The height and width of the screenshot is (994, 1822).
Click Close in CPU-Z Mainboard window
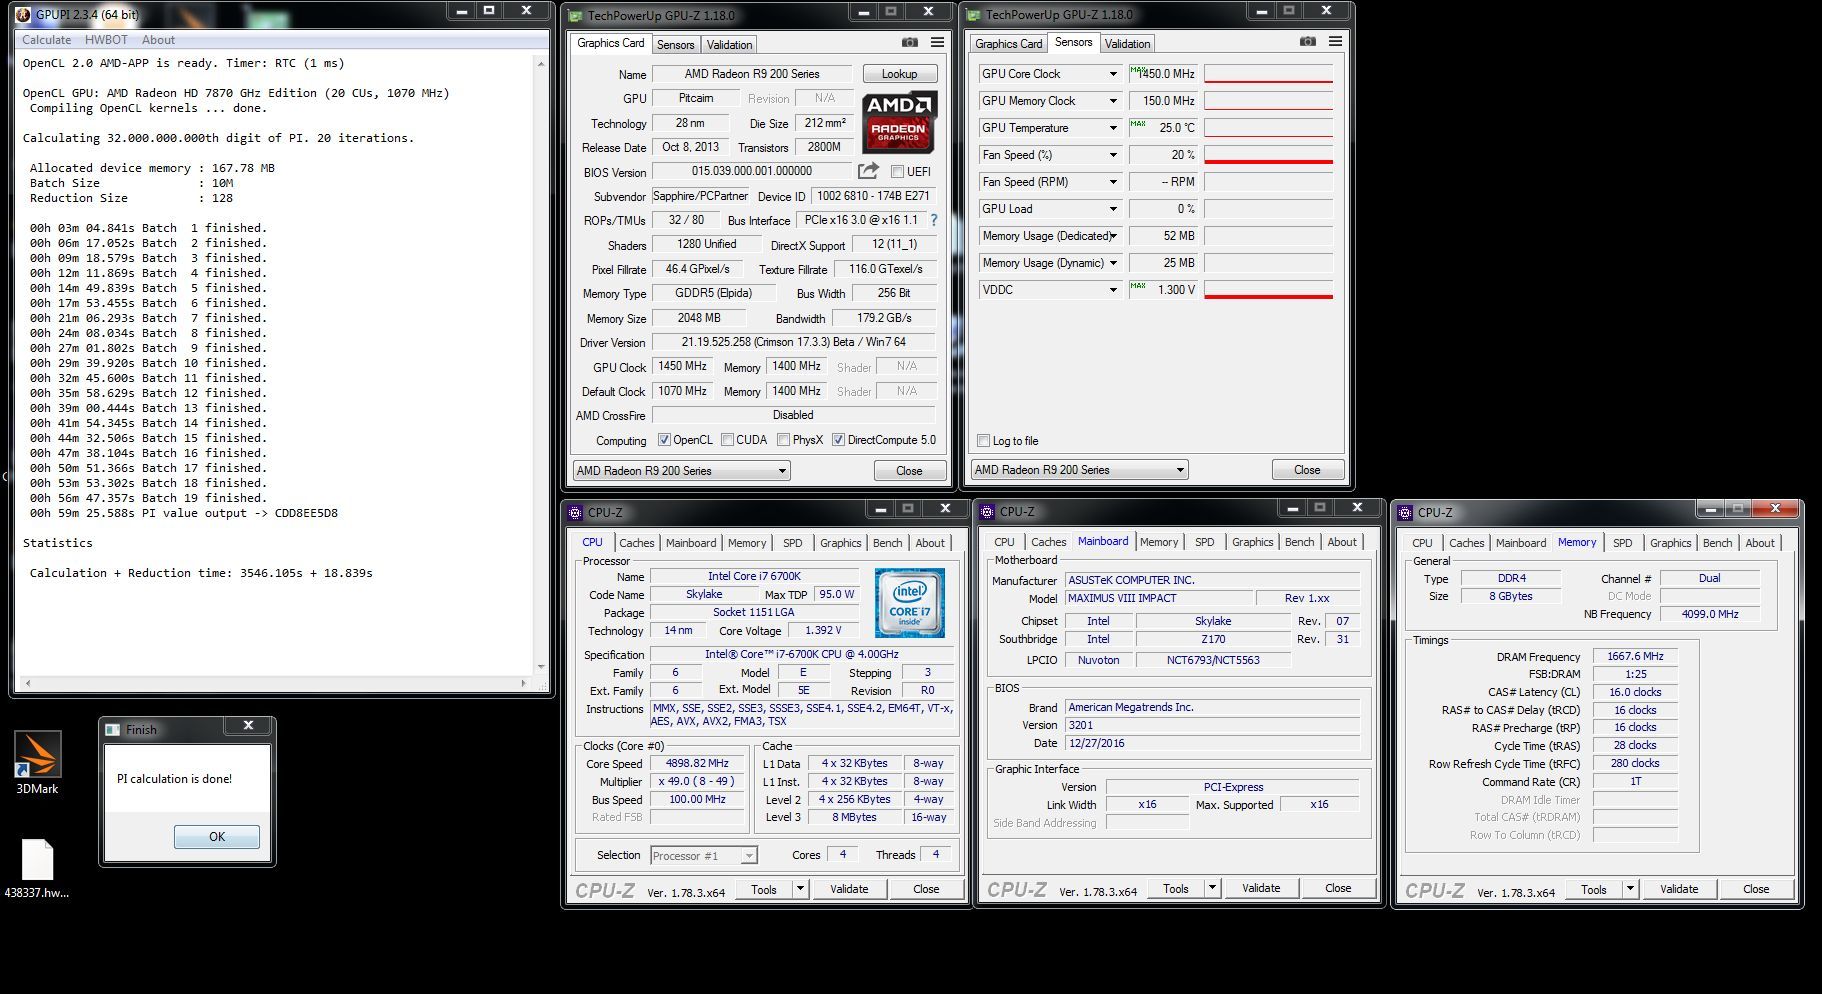(x=1338, y=888)
